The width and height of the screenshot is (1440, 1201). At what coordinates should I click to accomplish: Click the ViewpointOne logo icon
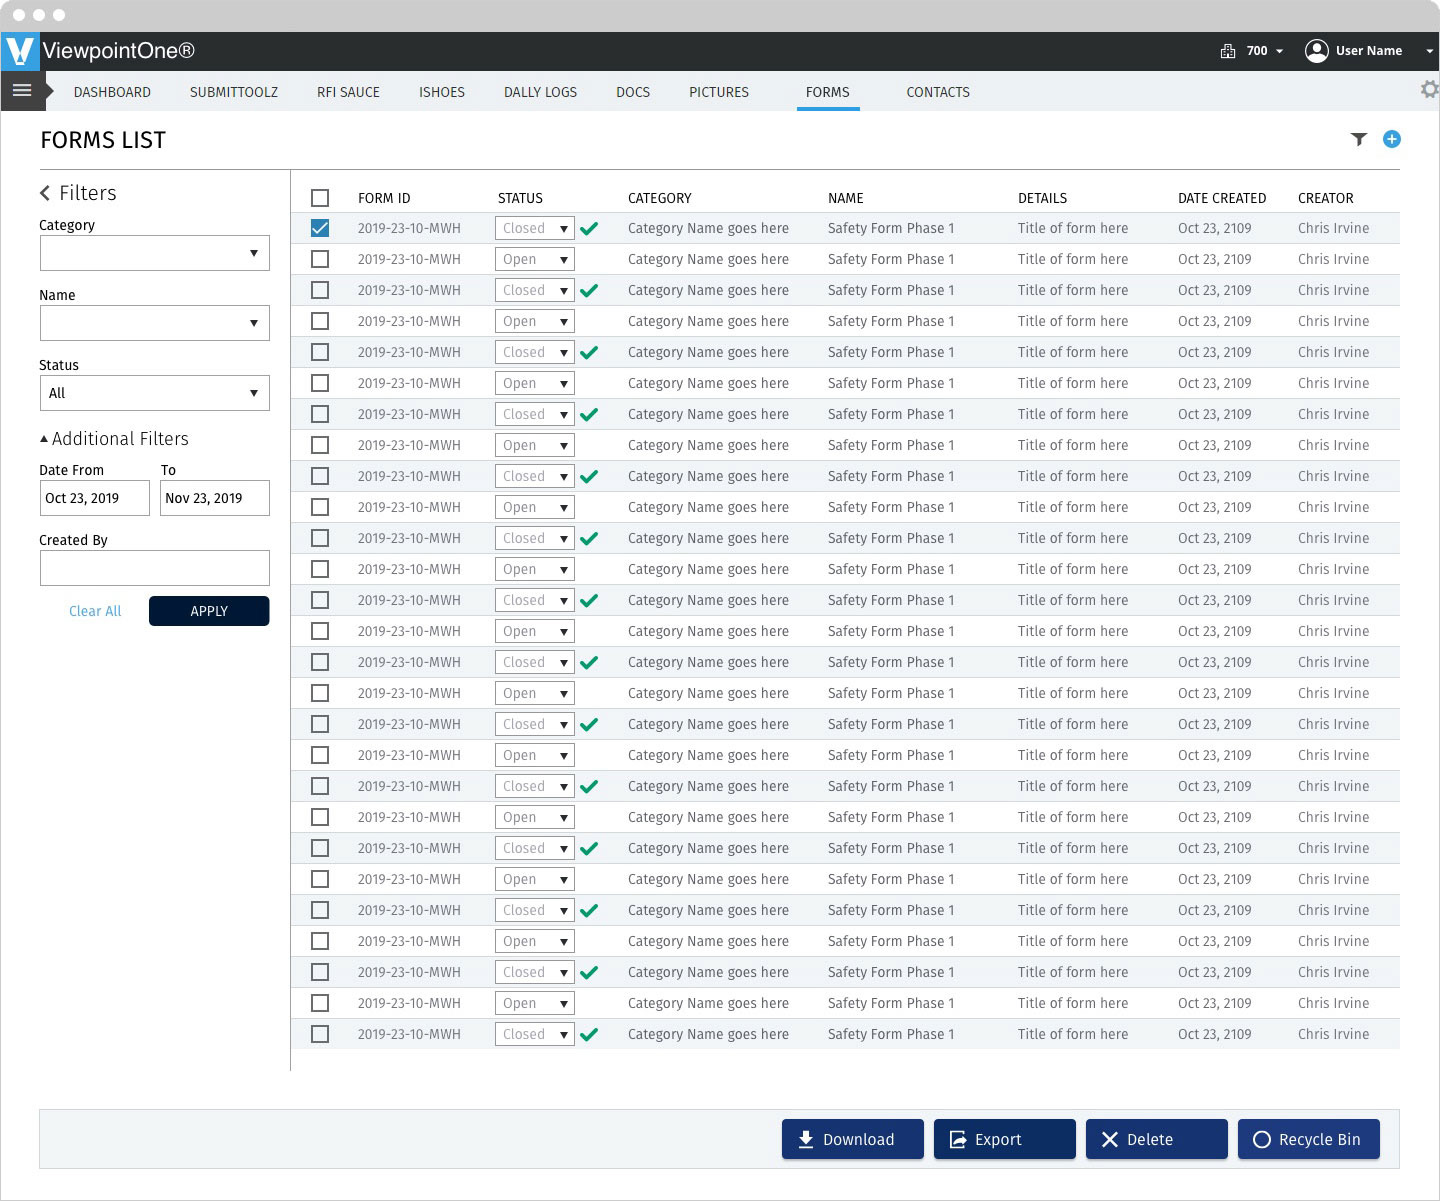[x=20, y=51]
